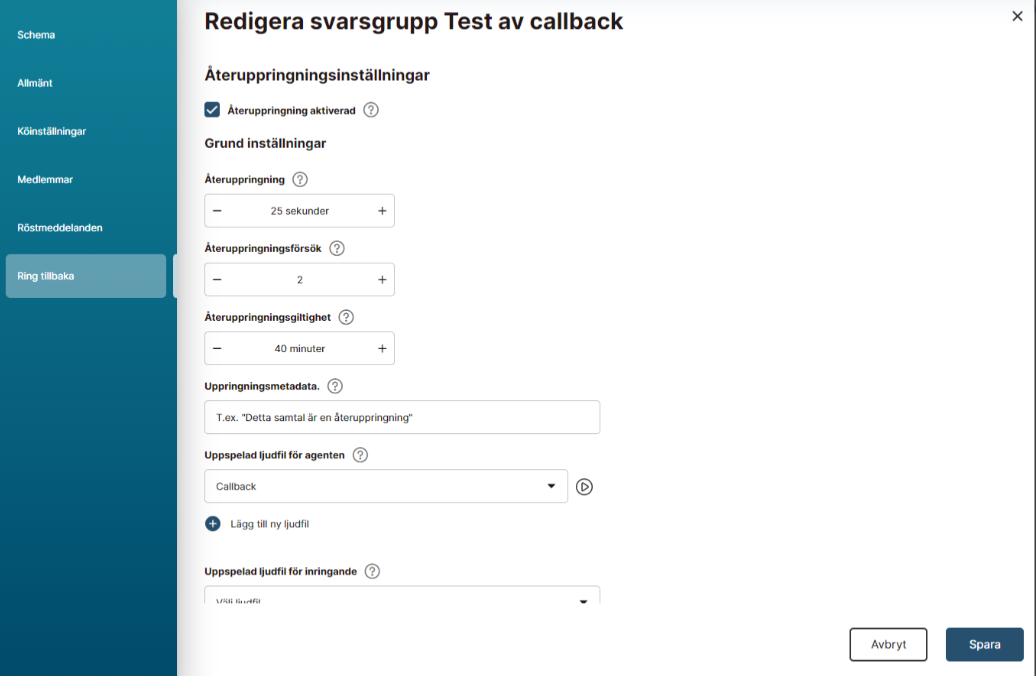This screenshot has height=676, width=1036.
Task: Open the Callback audio file dropdown
Action: [386, 487]
